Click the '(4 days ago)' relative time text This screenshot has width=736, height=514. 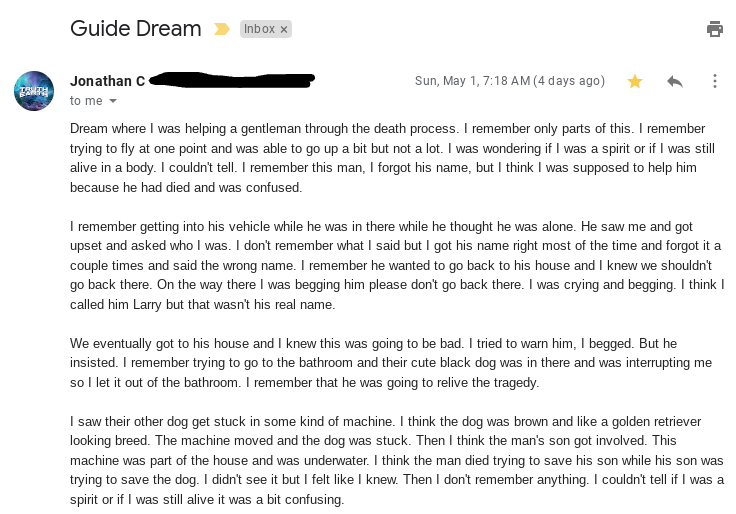tap(569, 81)
